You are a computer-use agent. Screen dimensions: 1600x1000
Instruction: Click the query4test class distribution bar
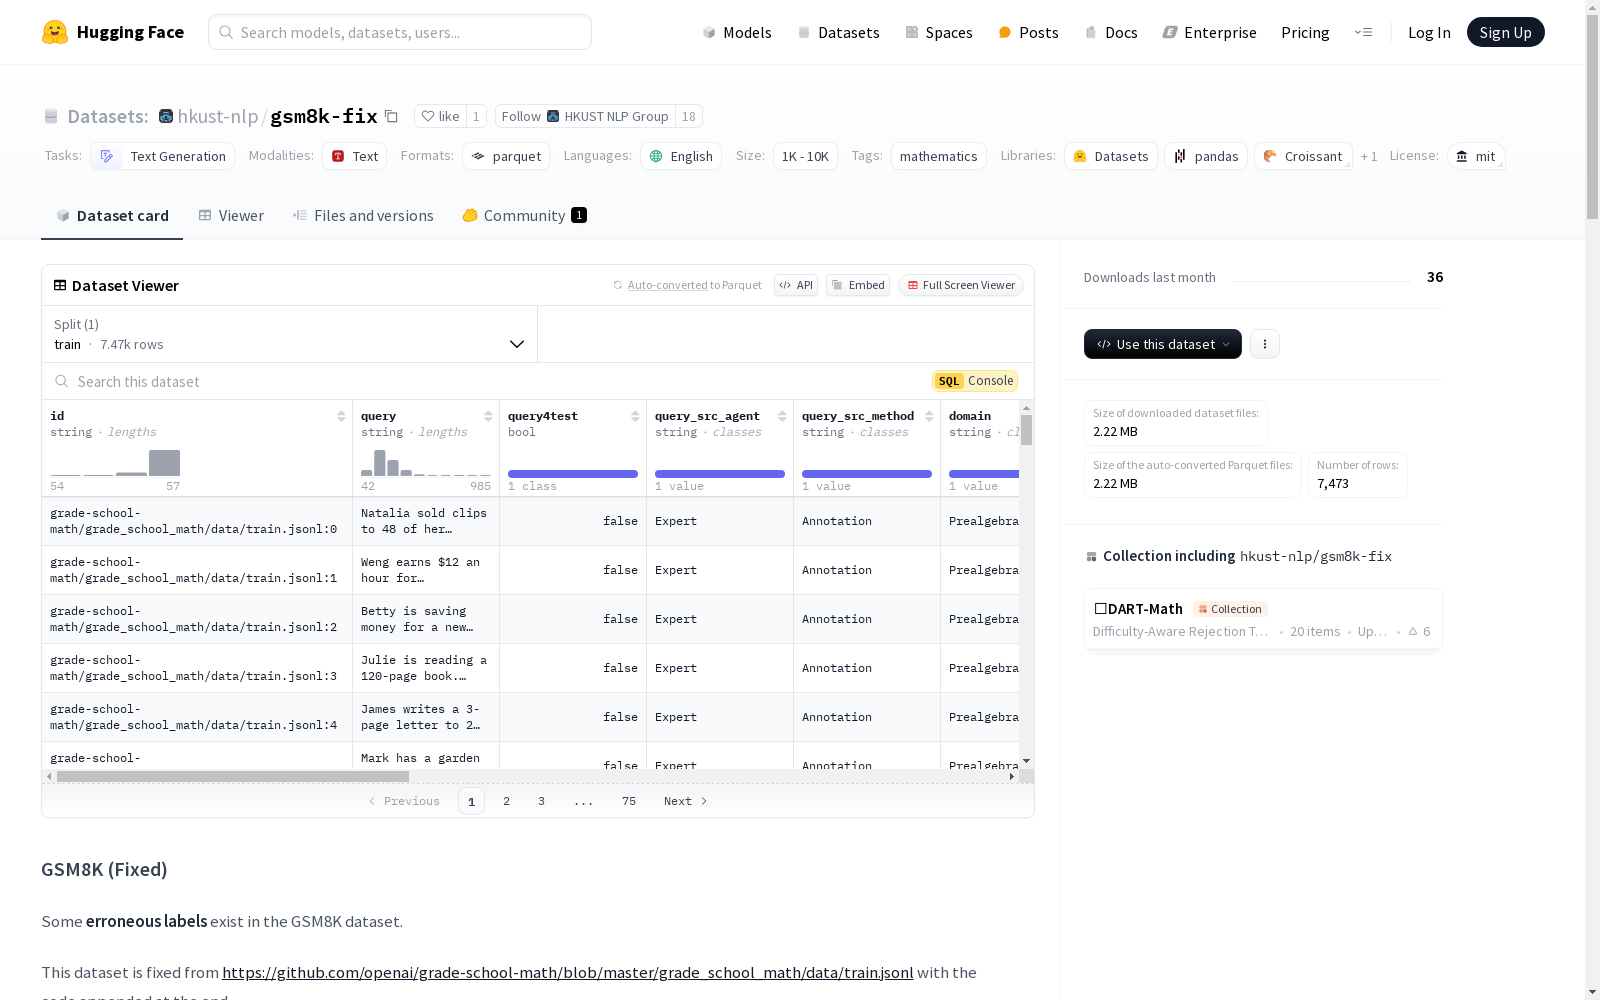pyautogui.click(x=573, y=474)
